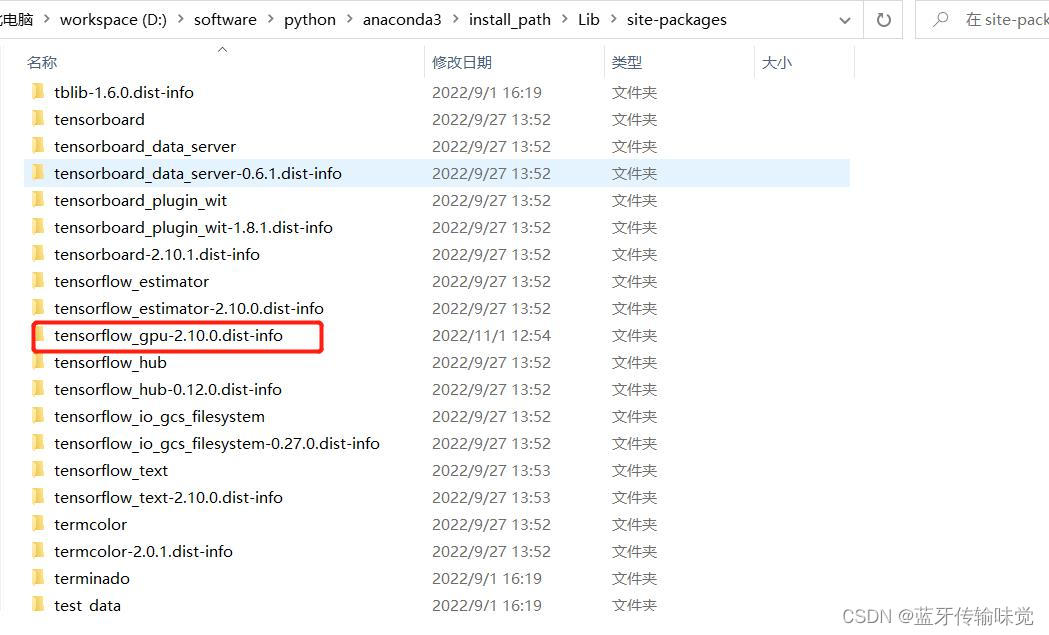Click folder icon of tensorflow_estimator-2.10.0.dist-info

tap(38, 308)
